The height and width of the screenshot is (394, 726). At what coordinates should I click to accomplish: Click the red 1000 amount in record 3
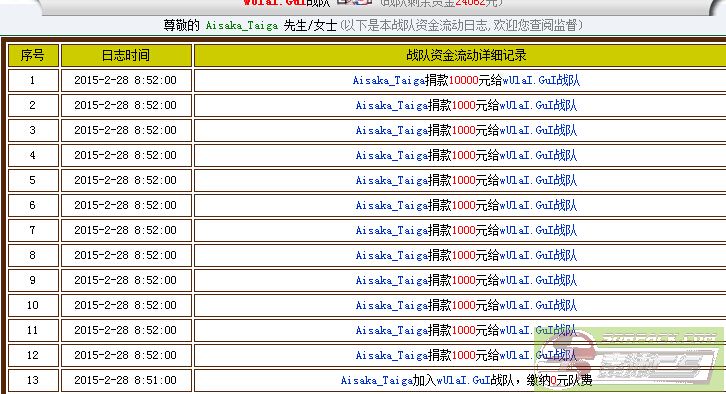(463, 131)
